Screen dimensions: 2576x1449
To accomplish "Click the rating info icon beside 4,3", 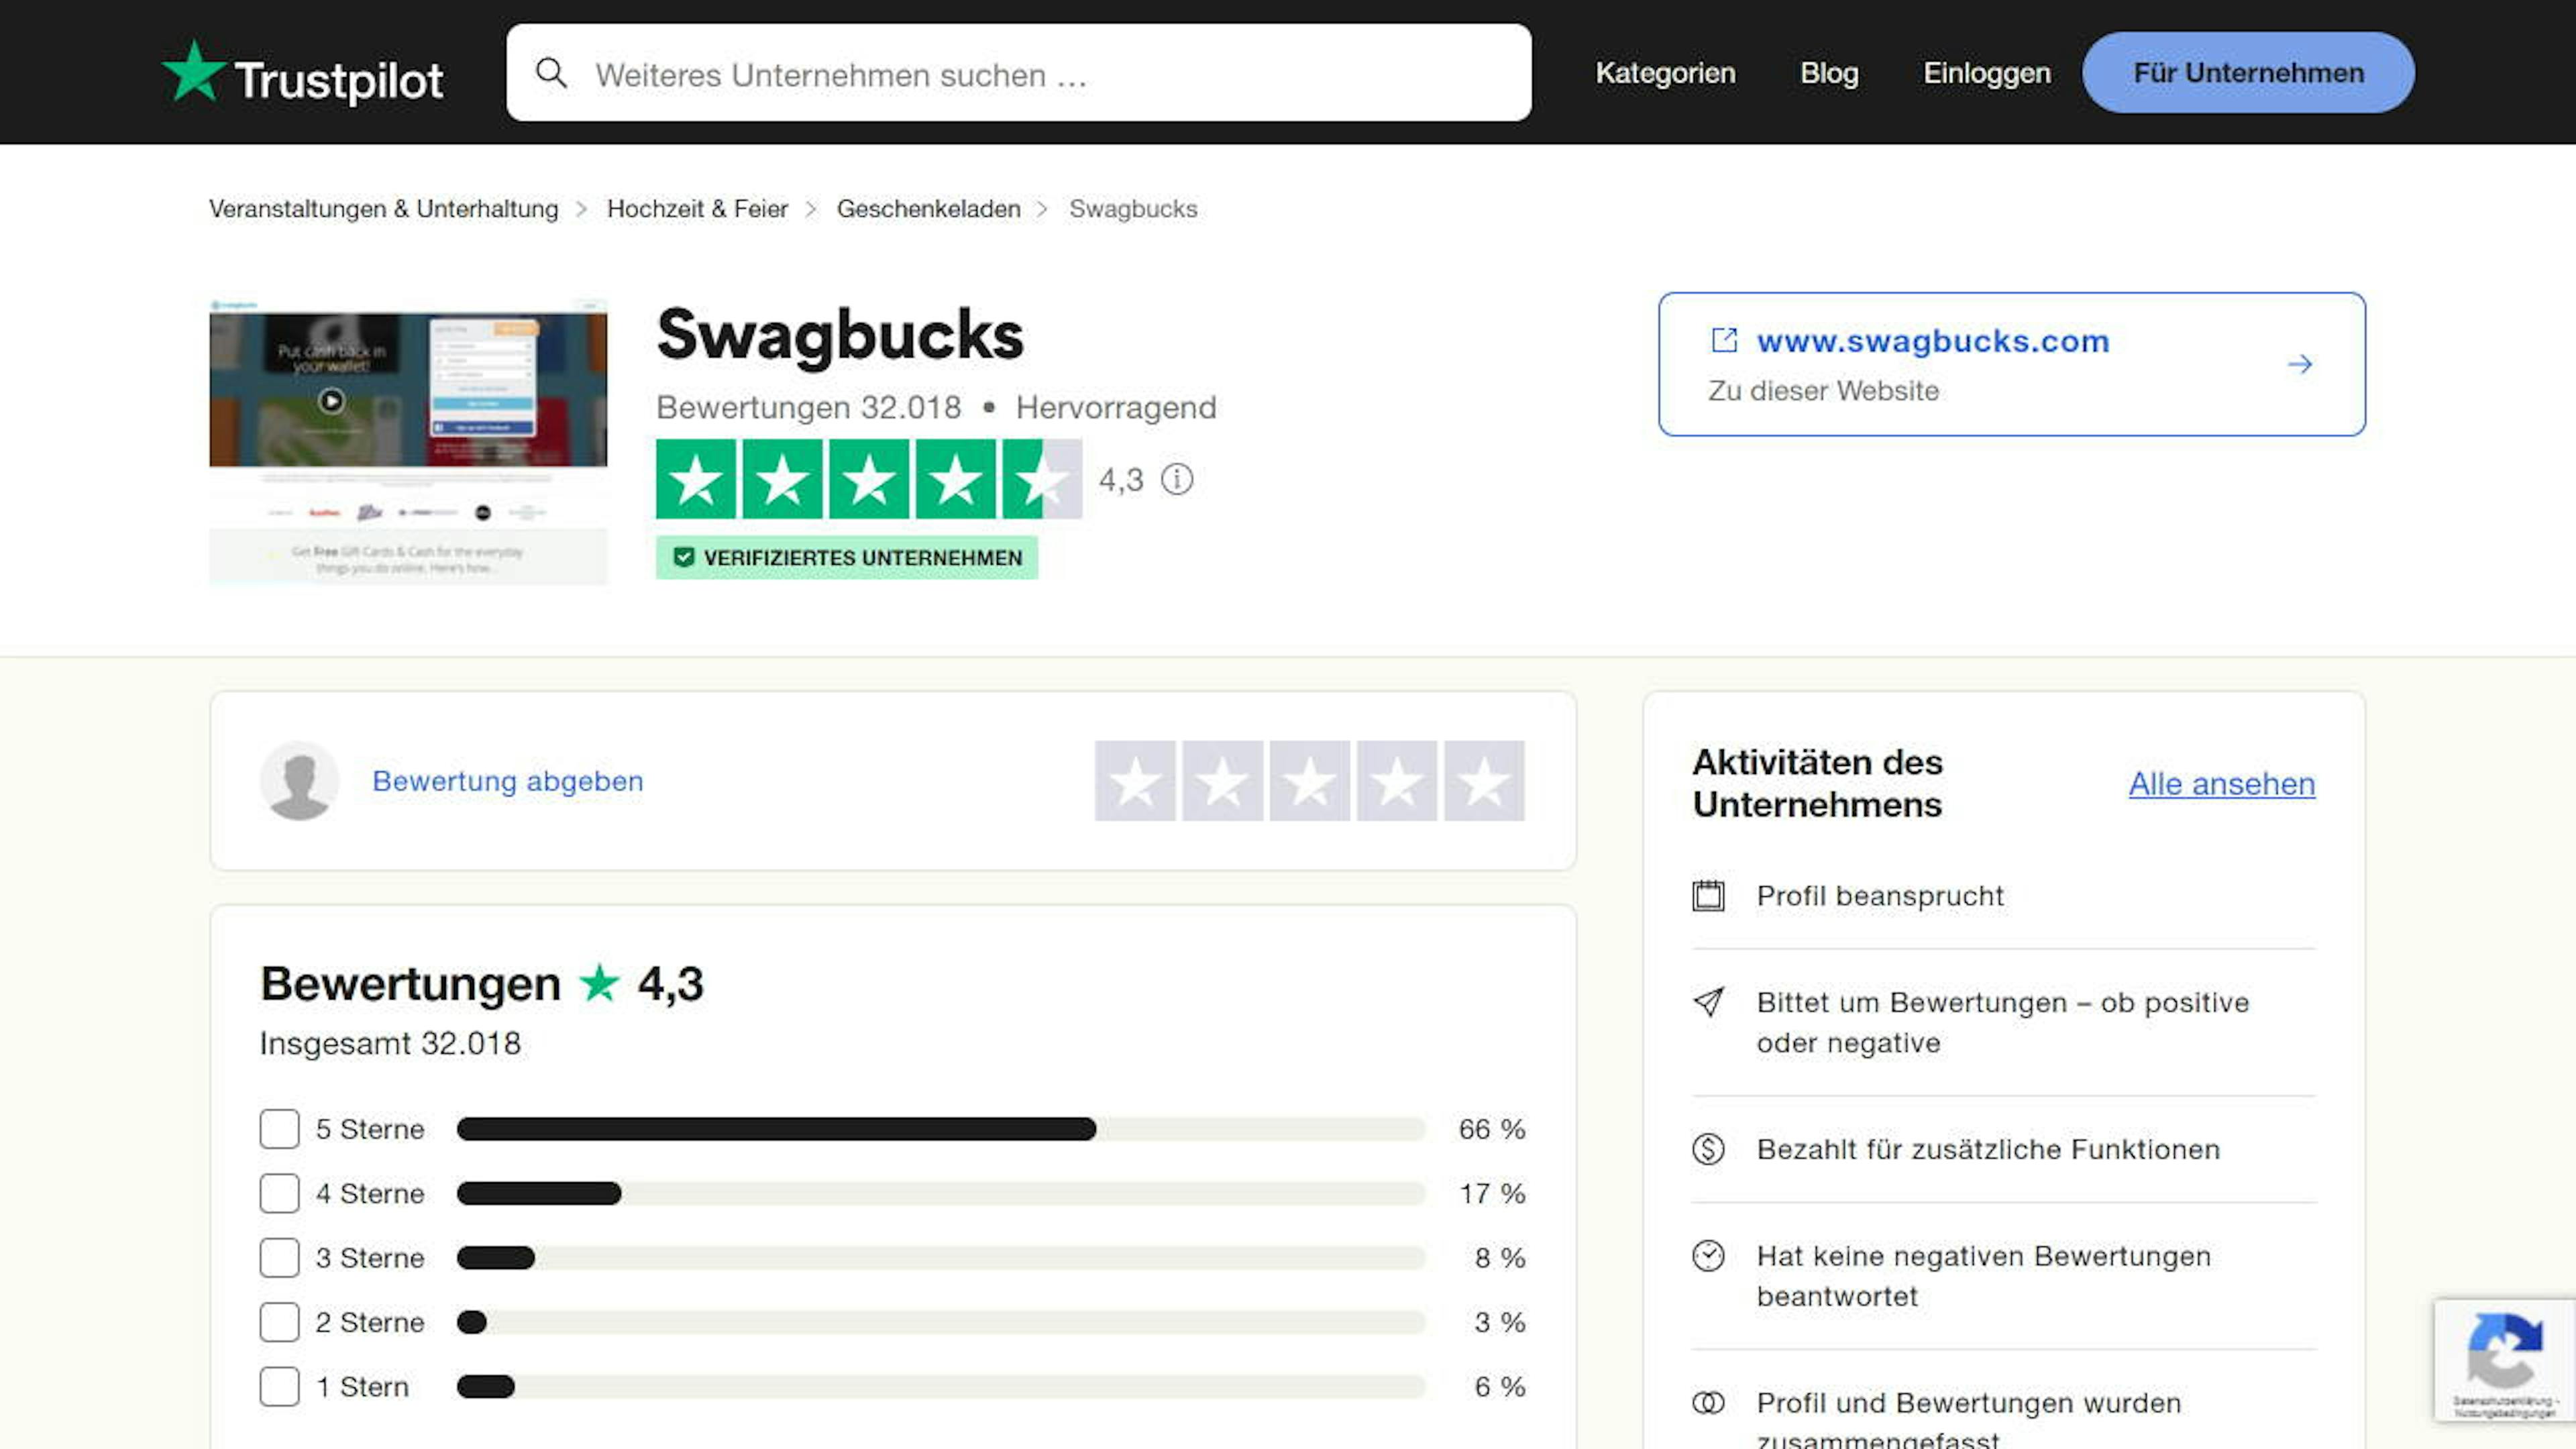I will [1177, 479].
